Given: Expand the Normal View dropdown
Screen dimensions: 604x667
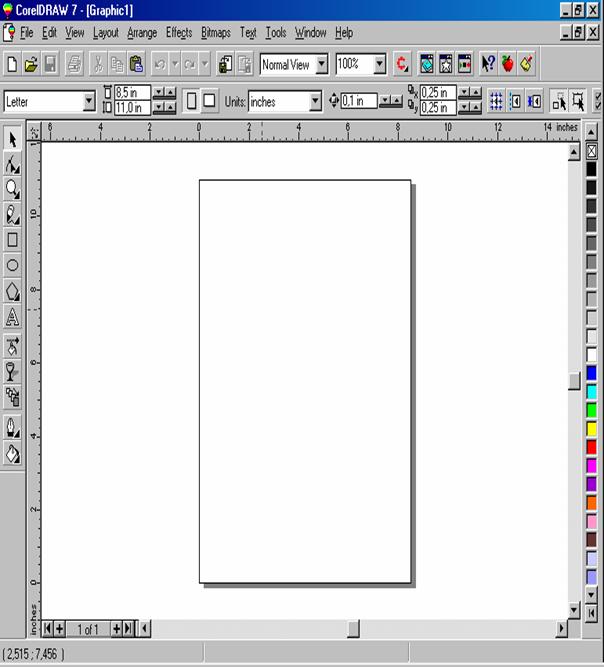Looking at the screenshot, I should coord(321,64).
